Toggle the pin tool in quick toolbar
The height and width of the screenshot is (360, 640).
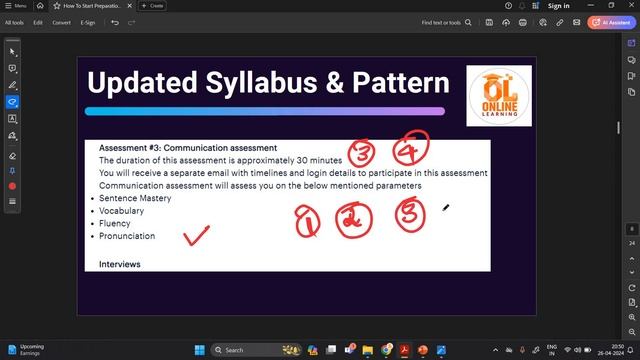[12, 171]
